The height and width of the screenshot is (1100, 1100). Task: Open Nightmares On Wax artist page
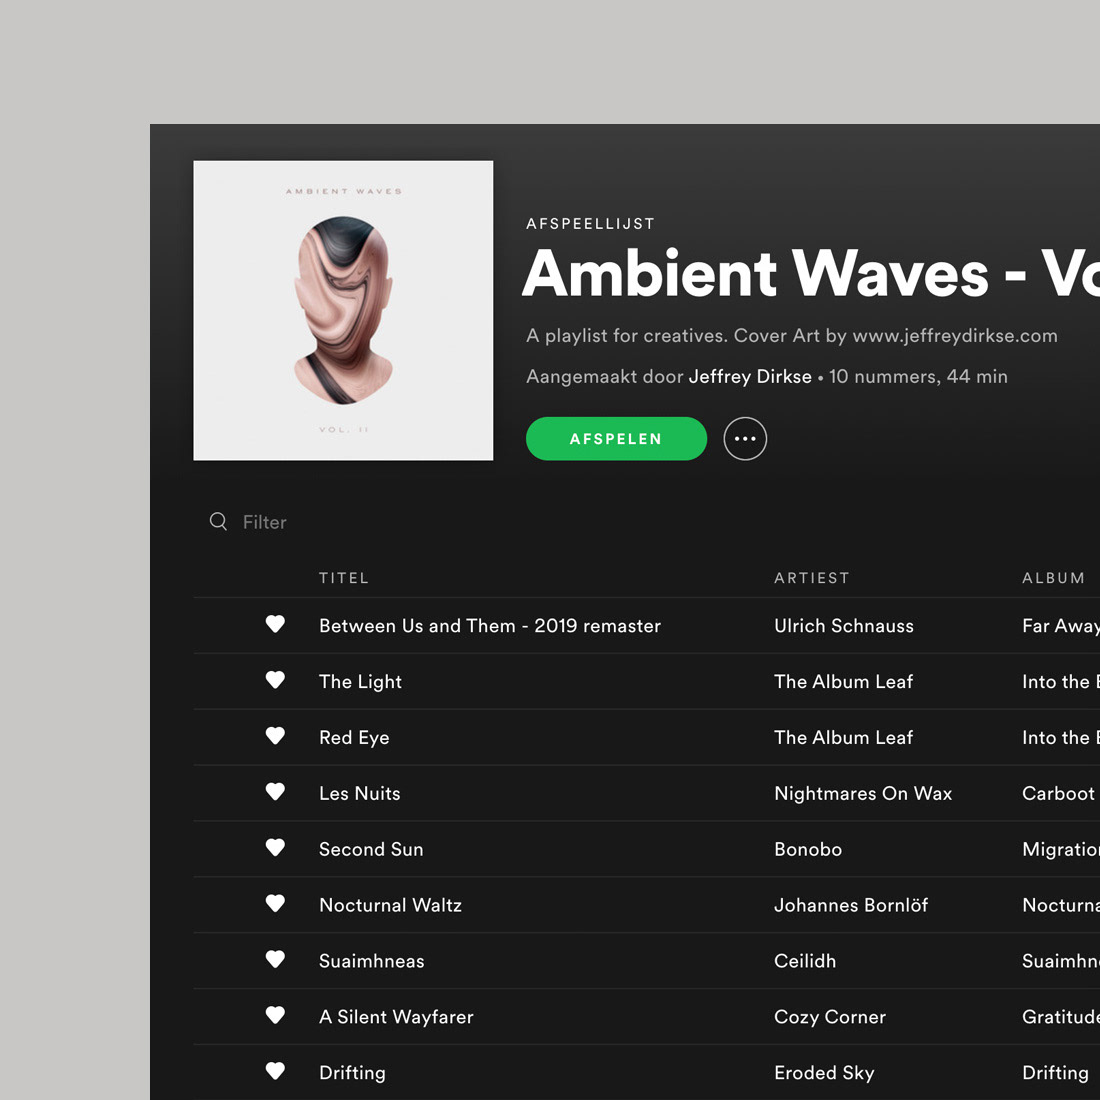click(x=863, y=793)
